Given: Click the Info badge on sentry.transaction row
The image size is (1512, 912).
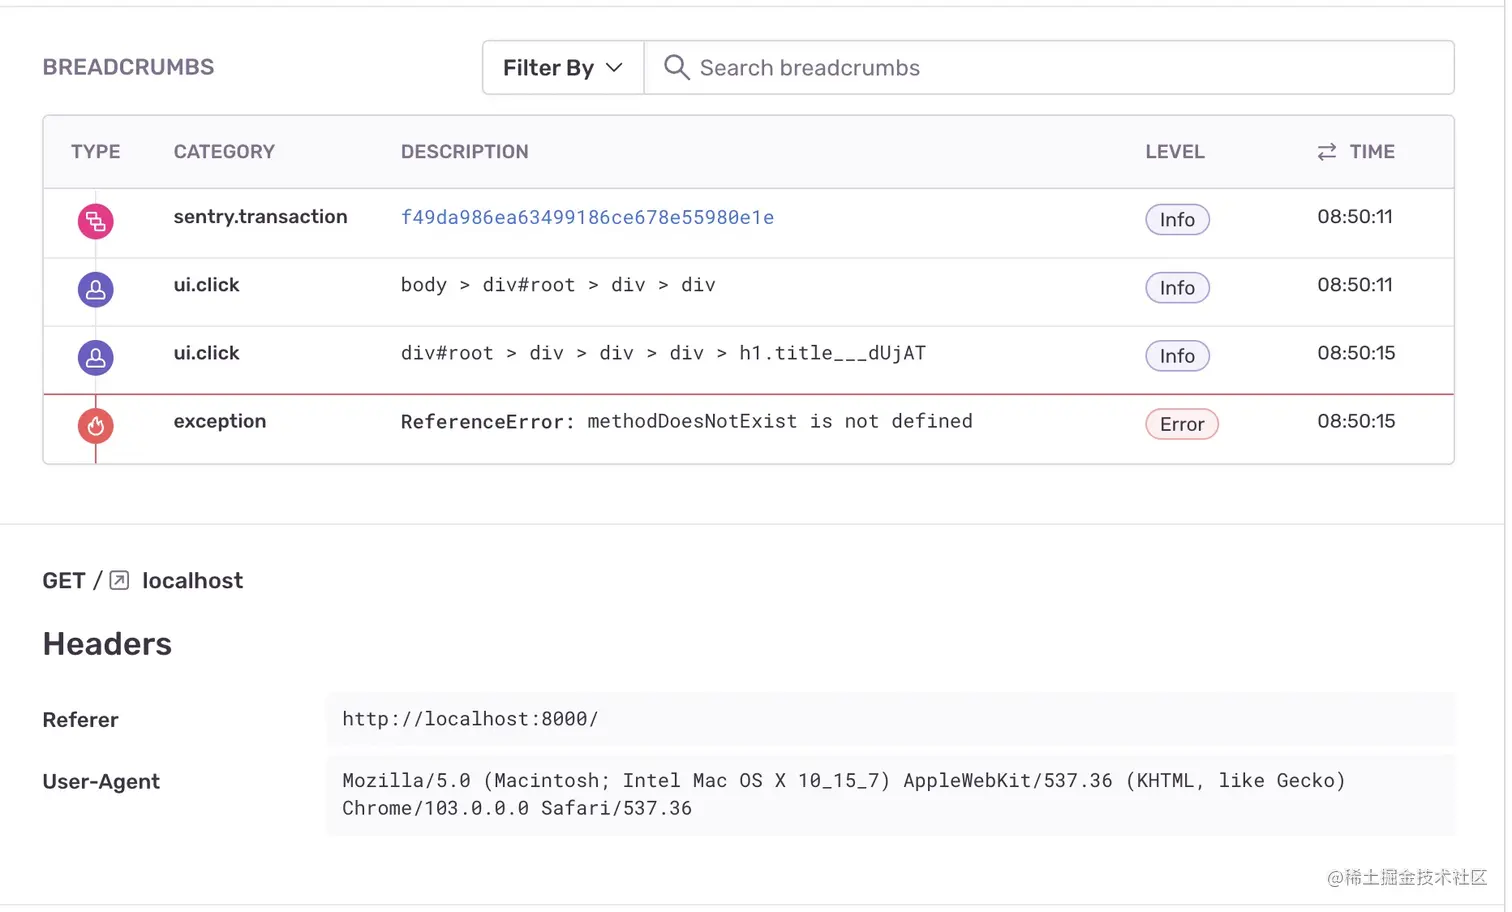Looking at the screenshot, I should click(1177, 220).
